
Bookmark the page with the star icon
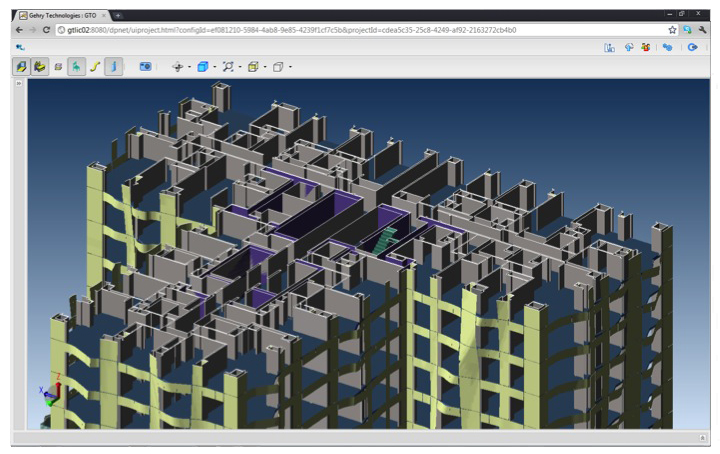672,30
